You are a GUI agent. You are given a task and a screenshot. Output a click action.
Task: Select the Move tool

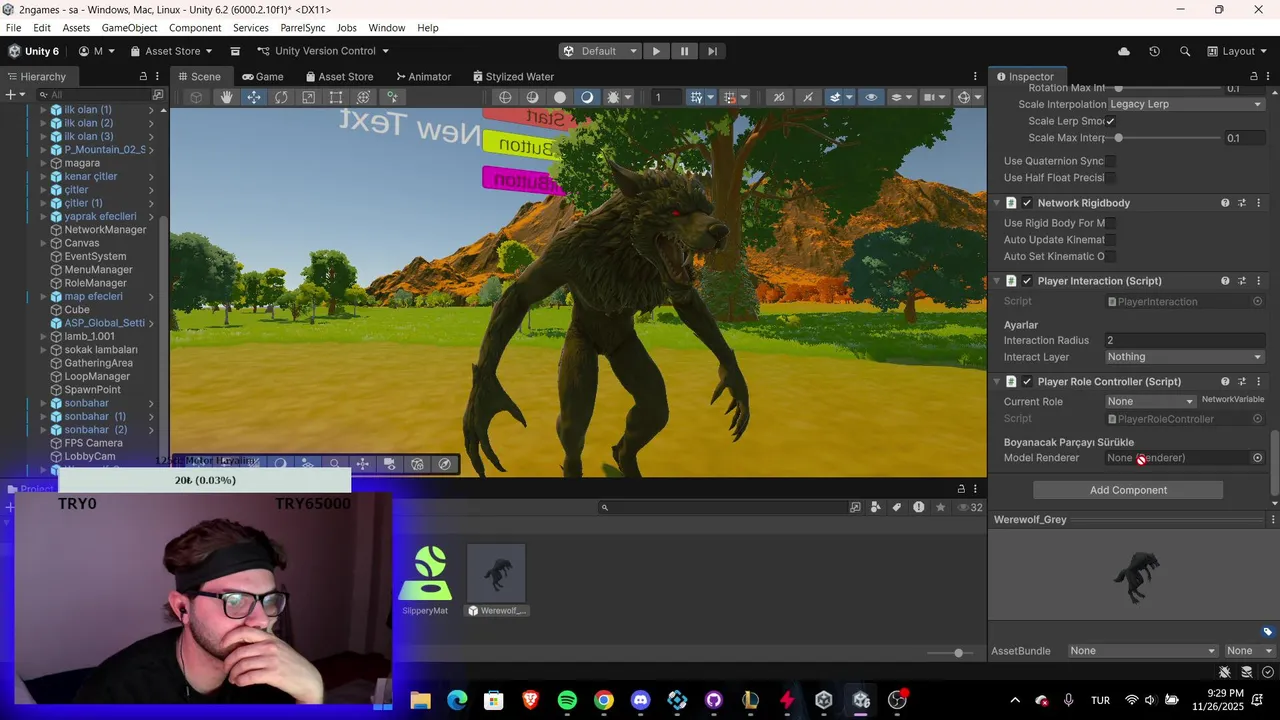[254, 97]
